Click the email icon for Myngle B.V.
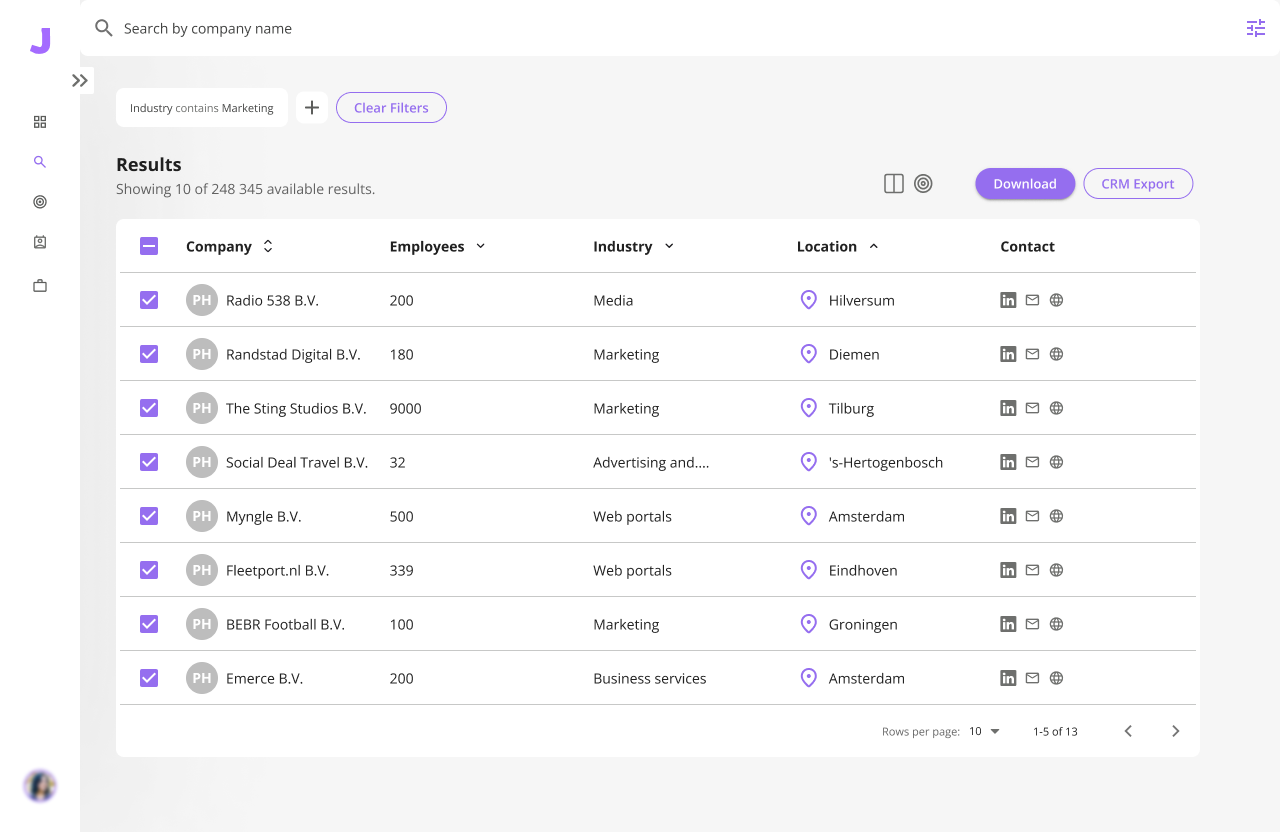Screen dimensions: 1280x832 click(x=1032, y=515)
